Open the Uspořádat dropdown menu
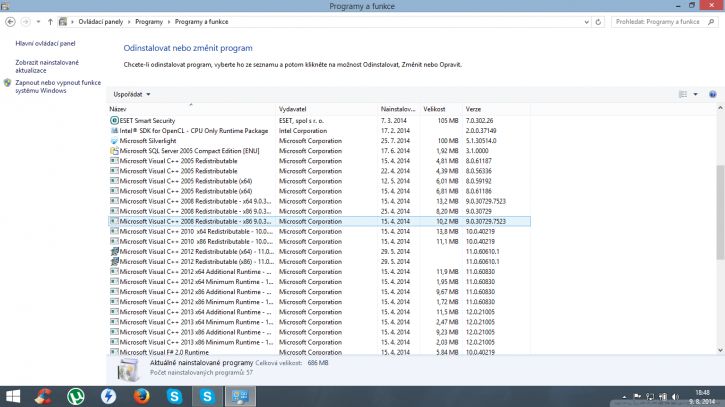 [x=132, y=94]
